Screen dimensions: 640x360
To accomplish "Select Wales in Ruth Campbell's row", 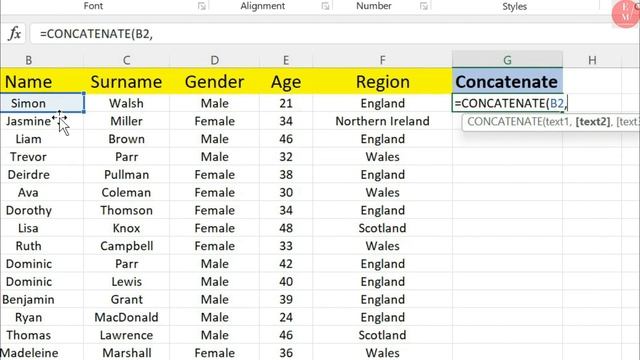I will (382, 246).
